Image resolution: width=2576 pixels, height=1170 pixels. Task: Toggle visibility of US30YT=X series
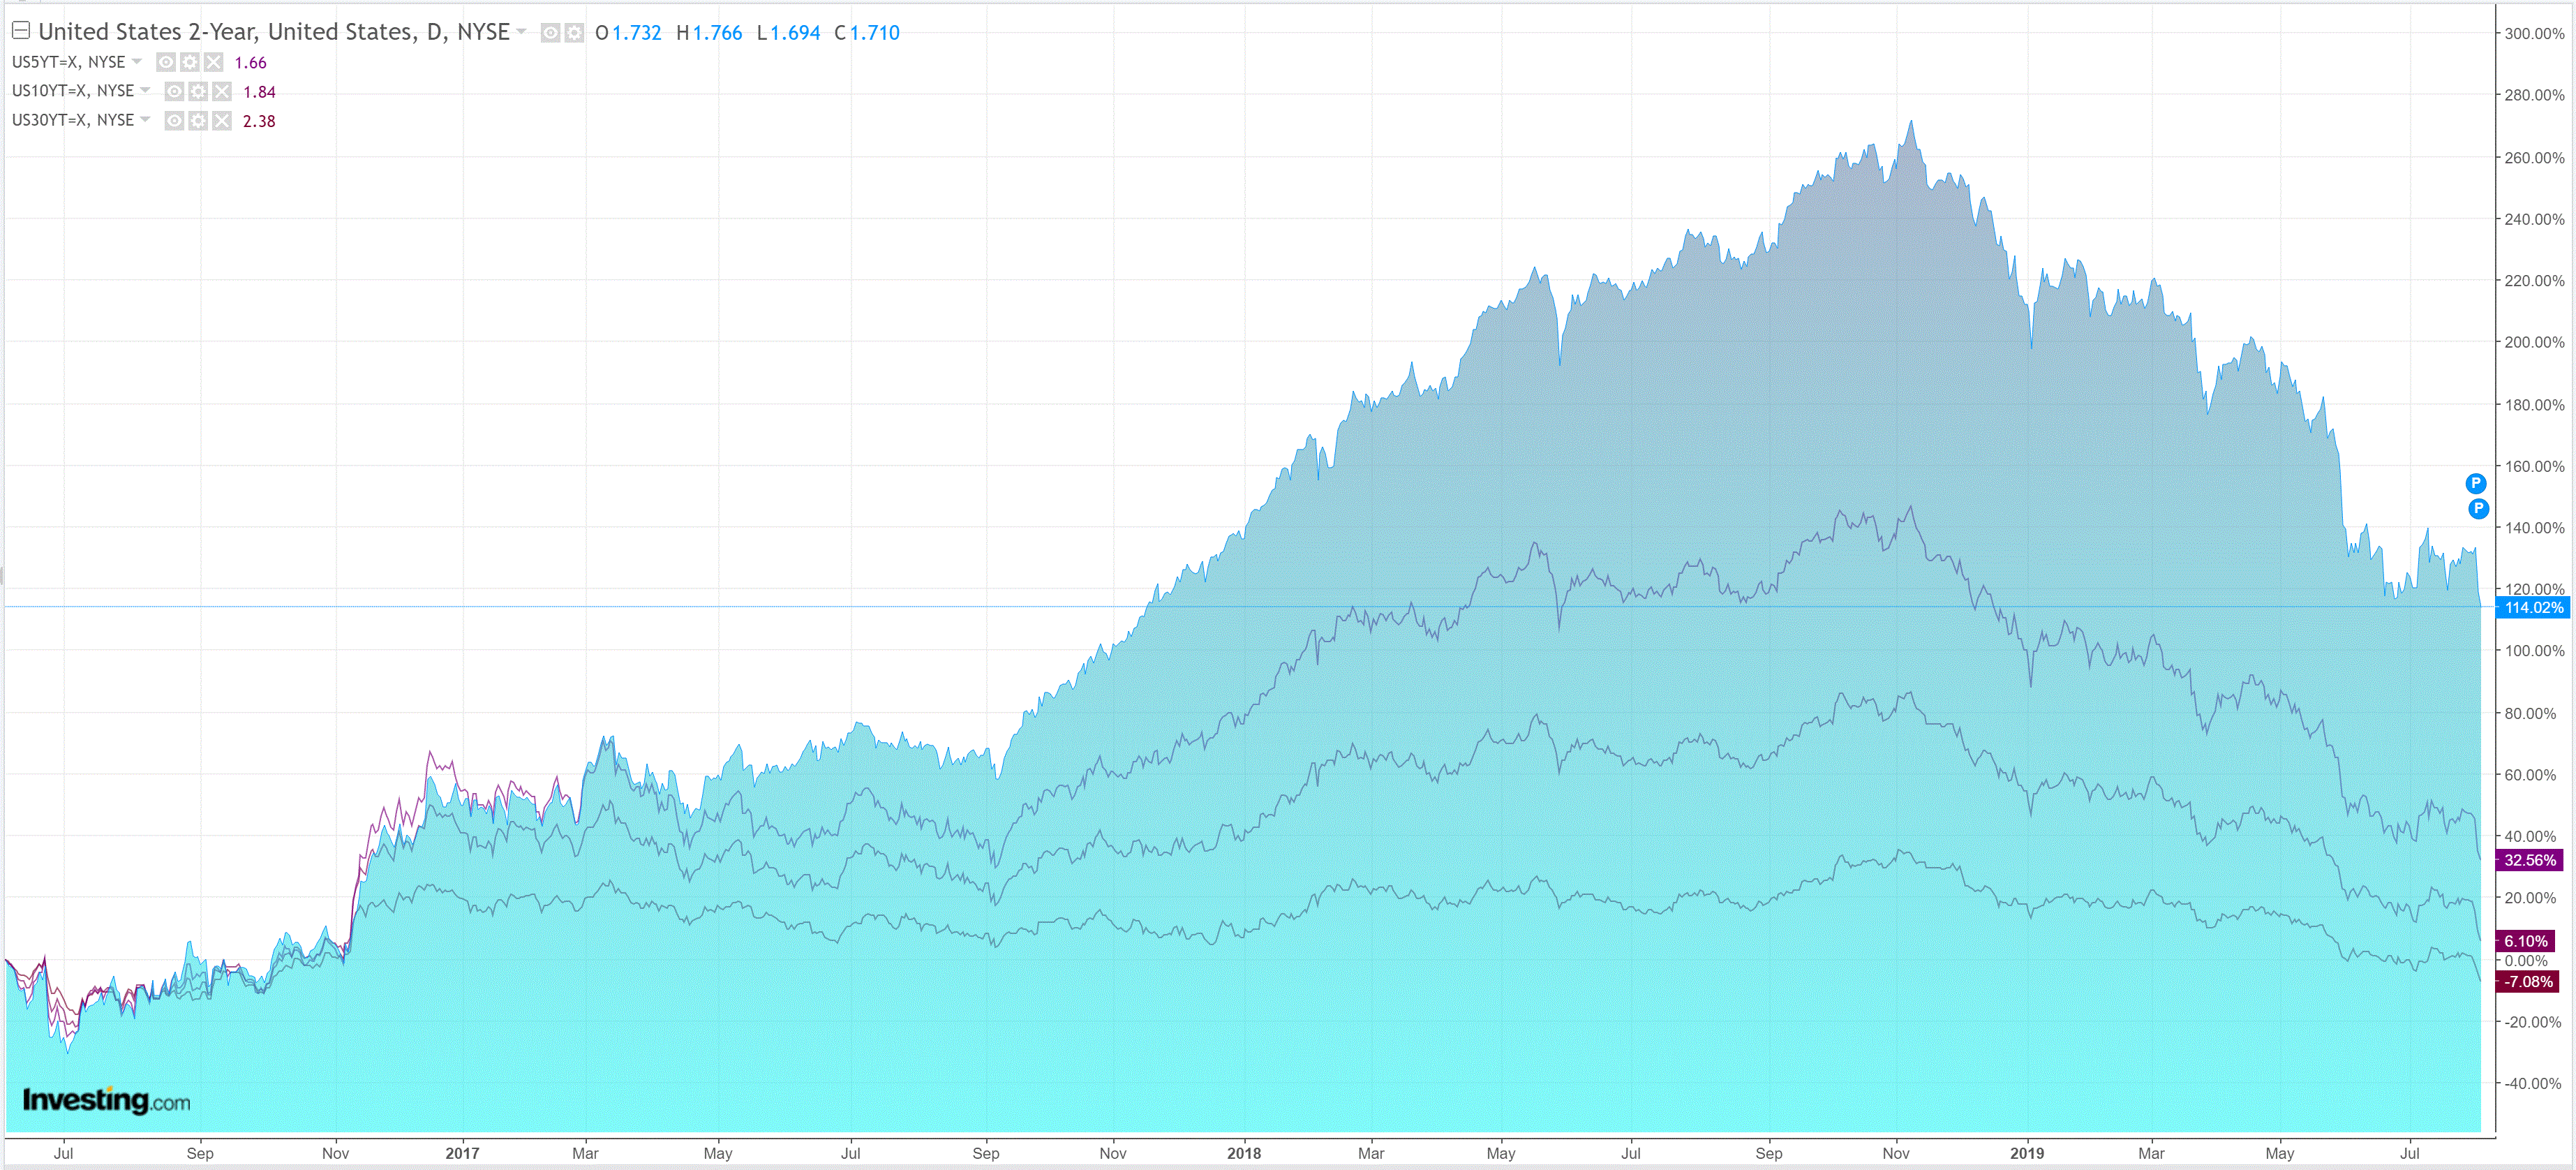(x=174, y=121)
